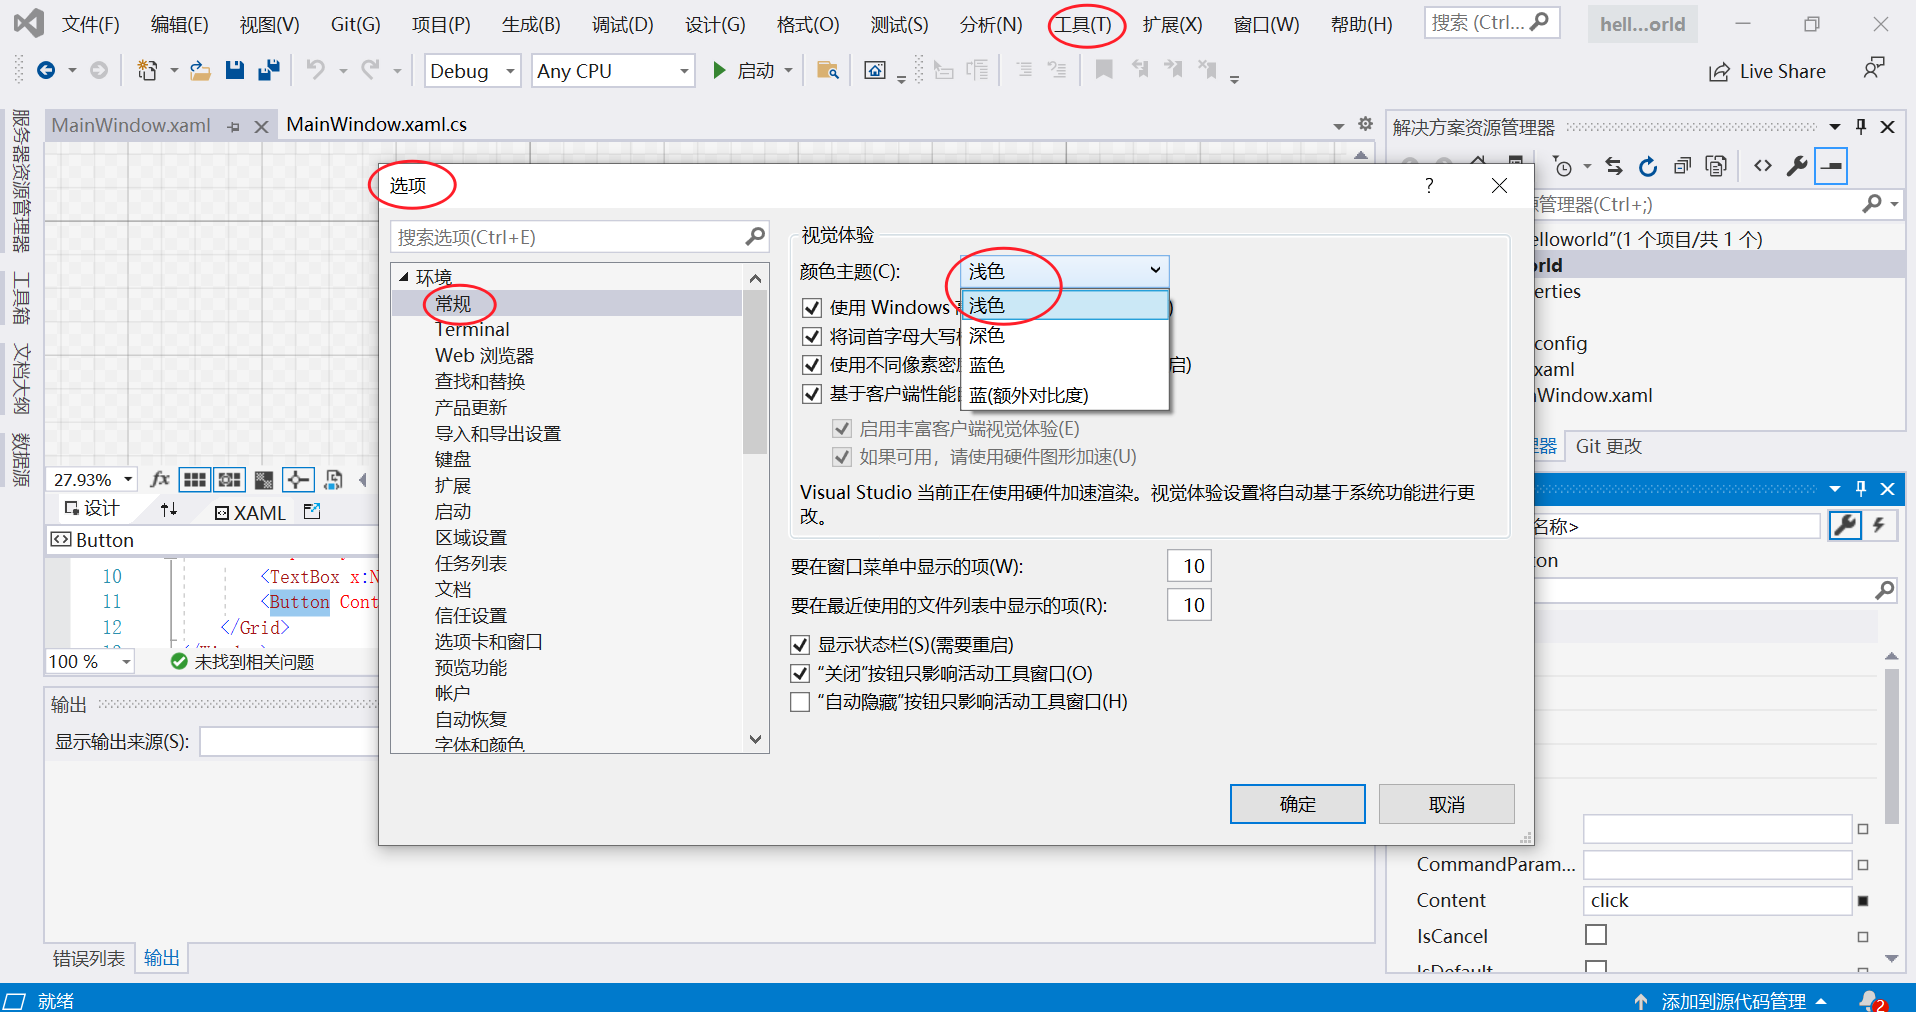Image resolution: width=1916 pixels, height=1012 pixels.
Task: Refresh the Solution Explorer
Action: click(1648, 166)
